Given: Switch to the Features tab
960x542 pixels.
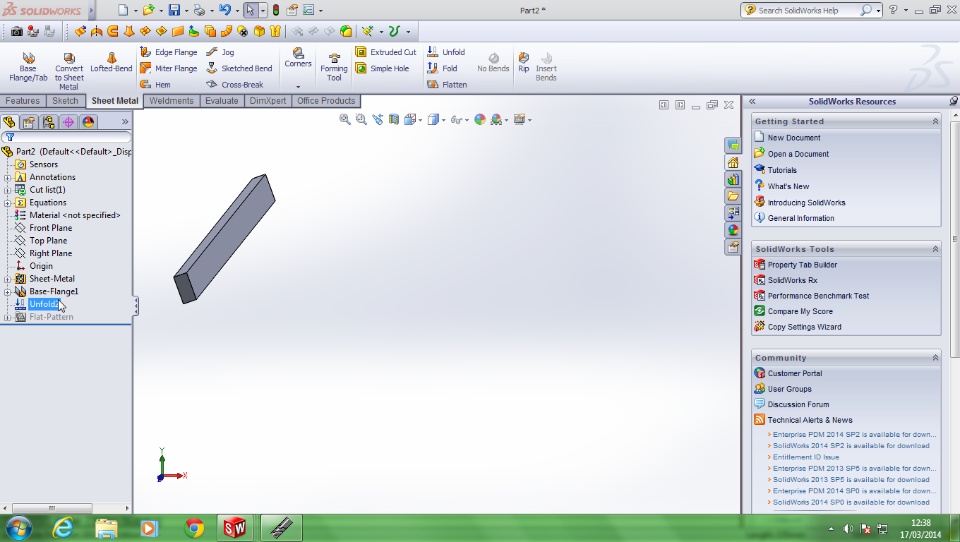Looking at the screenshot, I should click(22, 101).
